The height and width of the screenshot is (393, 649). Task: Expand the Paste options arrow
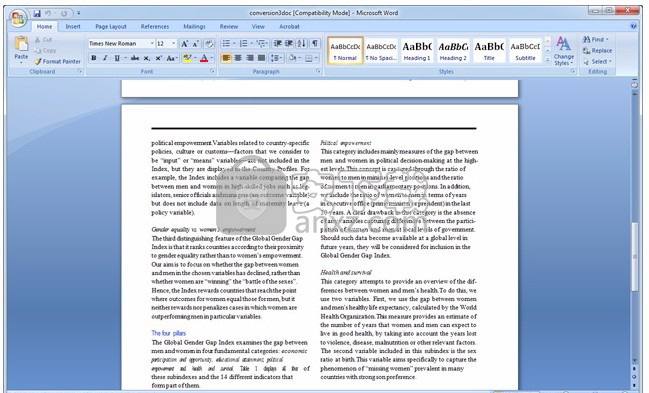coord(21,63)
